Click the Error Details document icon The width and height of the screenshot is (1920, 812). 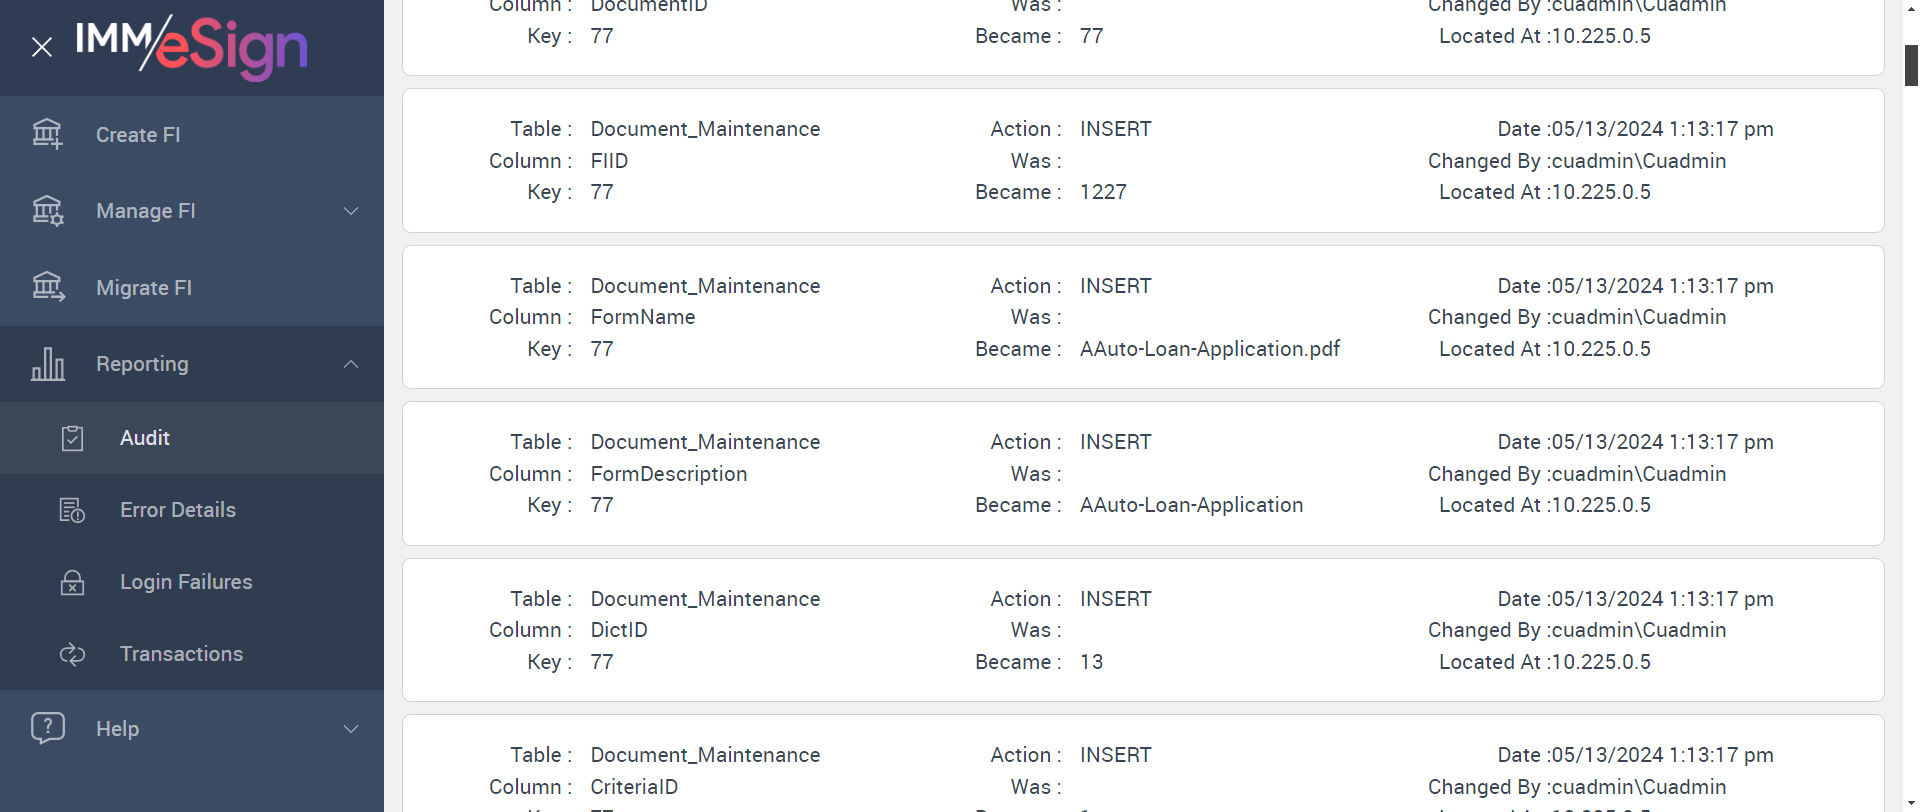72,510
